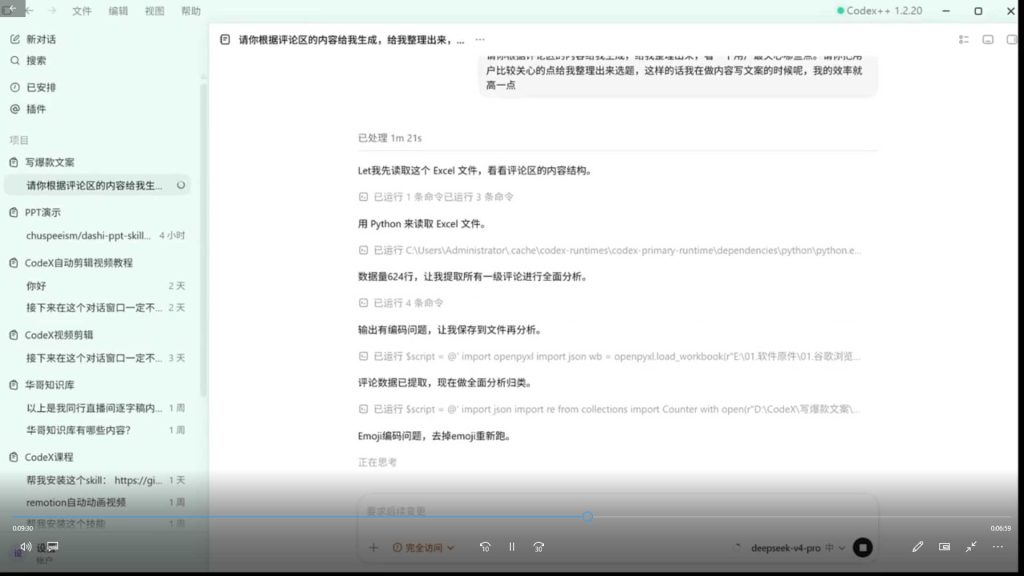
Task: Open the deepseek-v4-pro model dropdown
Action: coord(797,548)
